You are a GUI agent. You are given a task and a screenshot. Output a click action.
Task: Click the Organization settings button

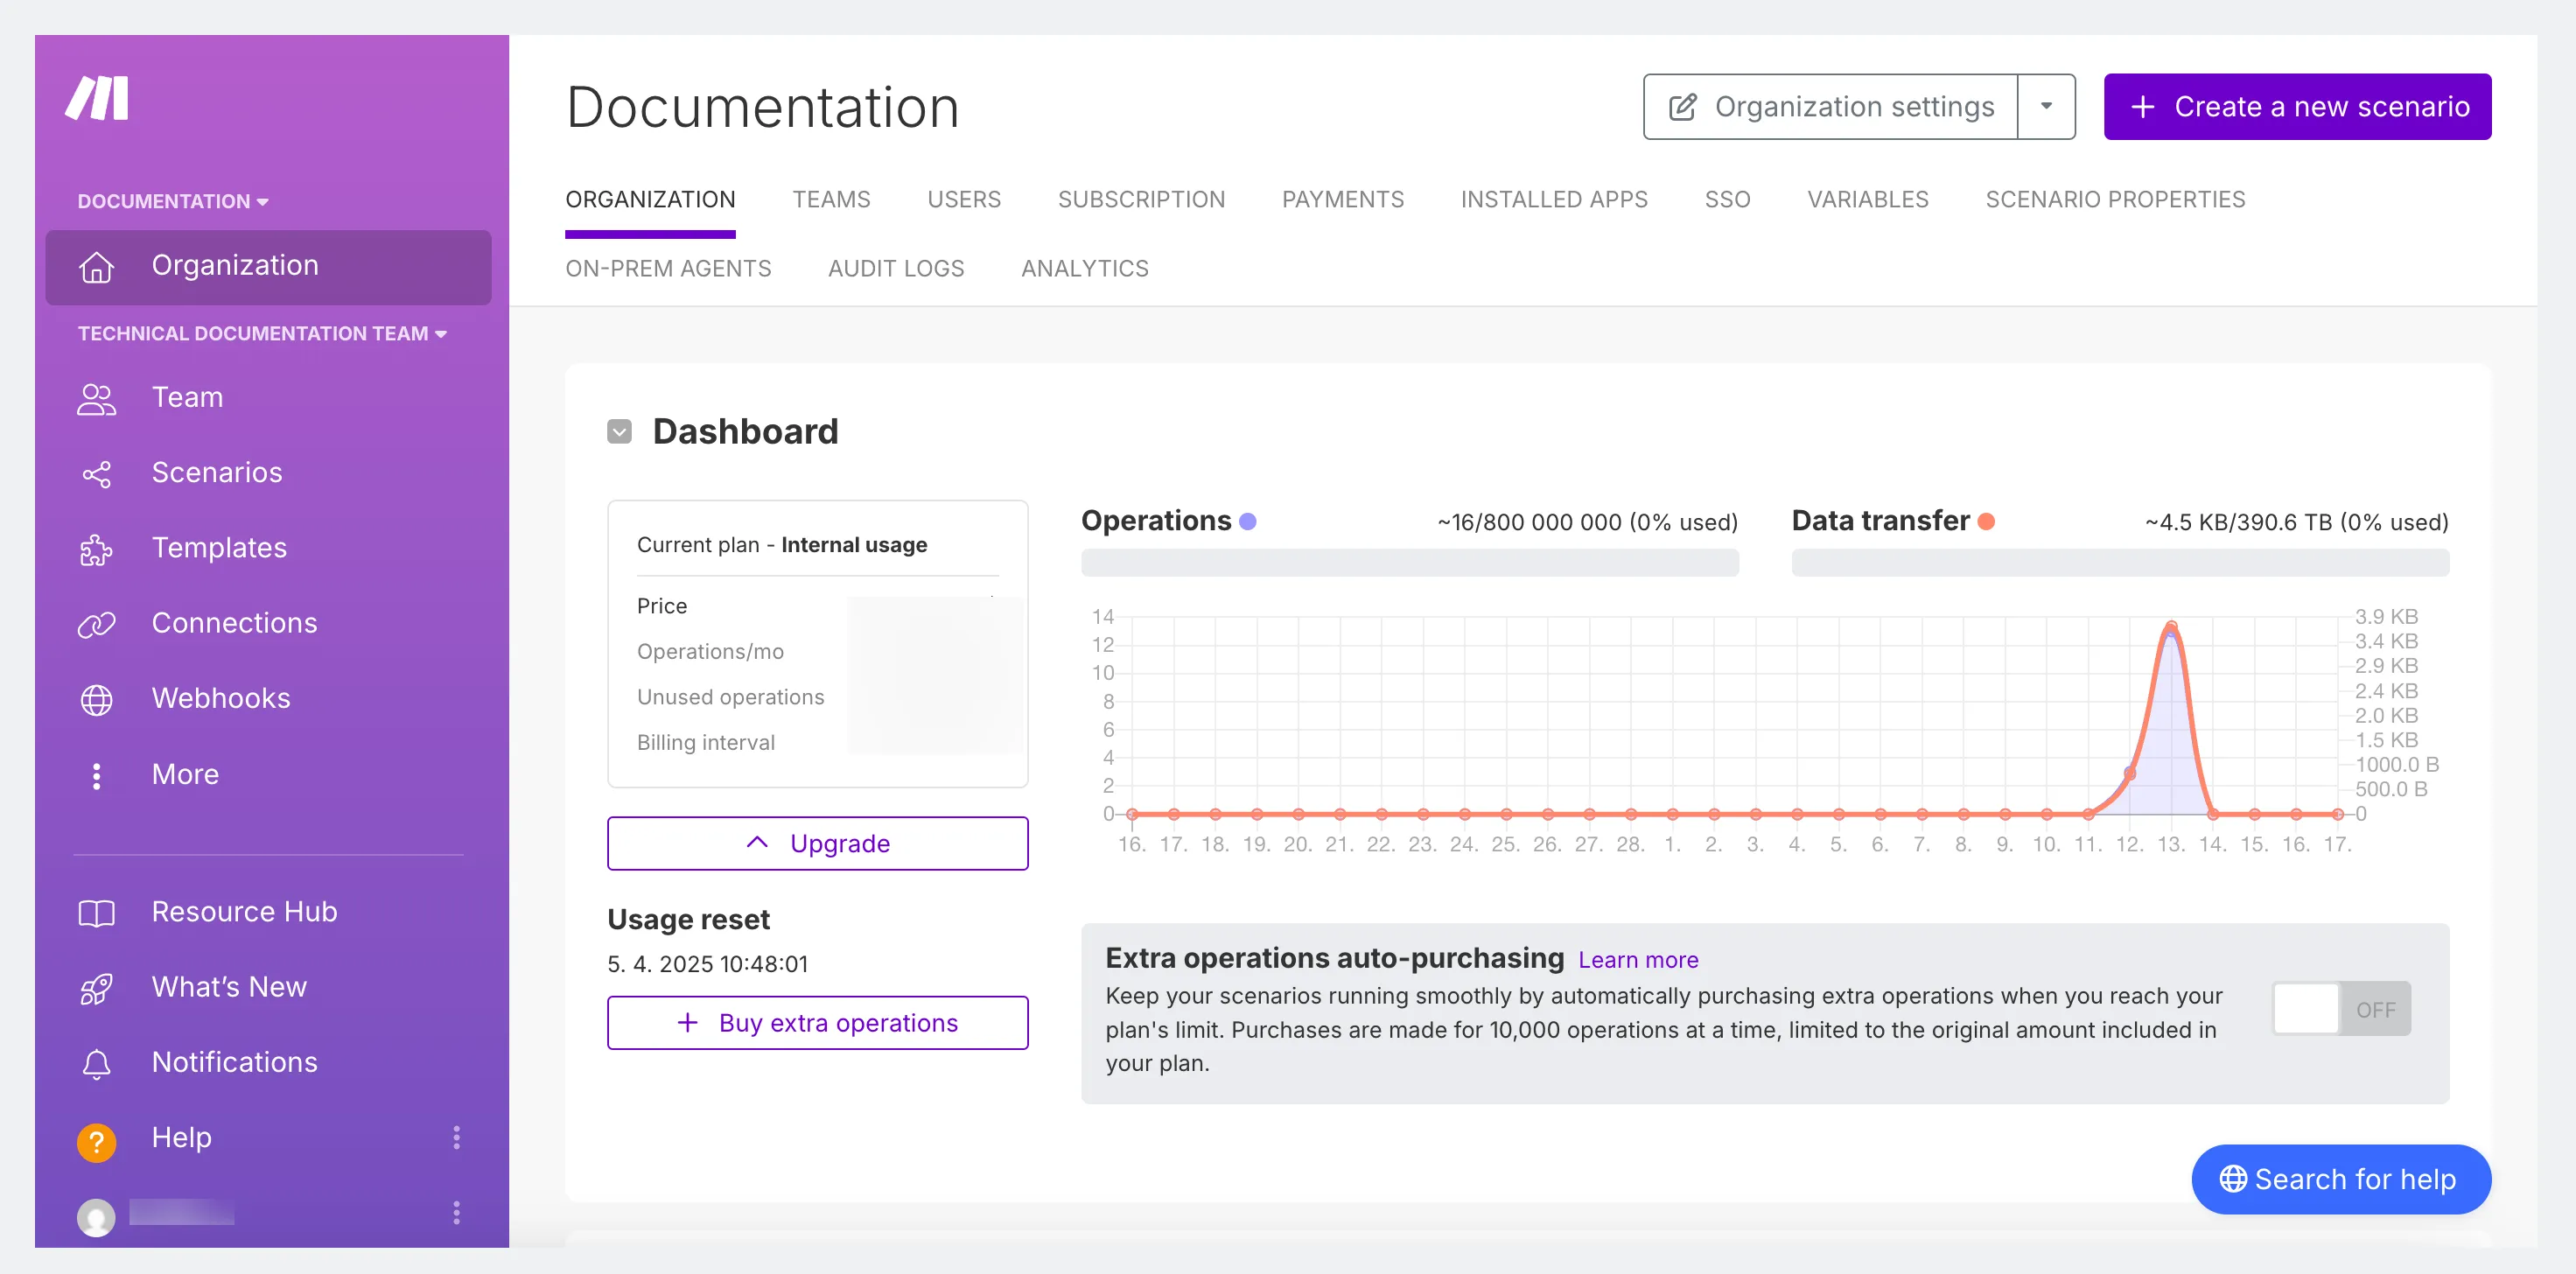(1830, 106)
